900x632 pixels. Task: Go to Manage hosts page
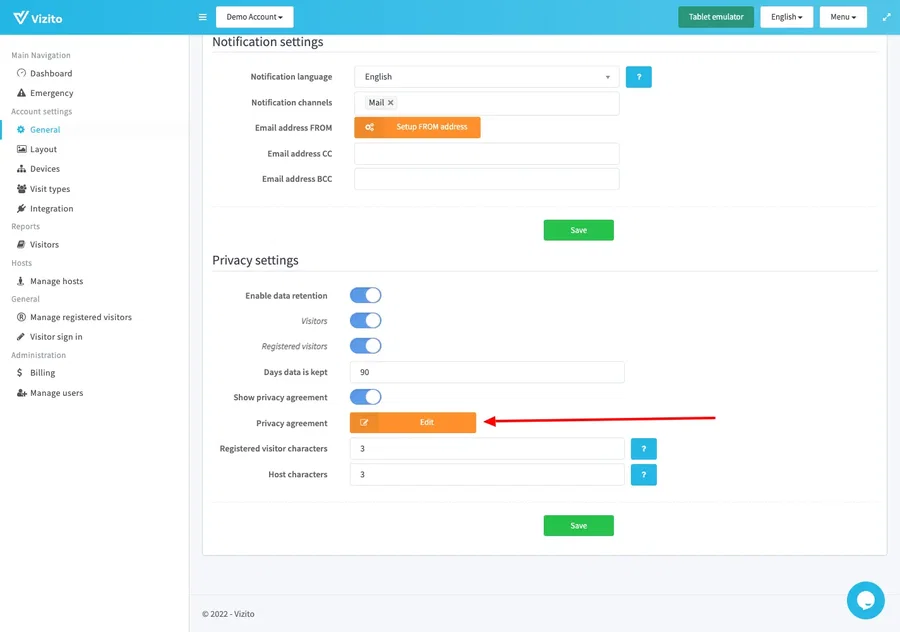click(56, 281)
